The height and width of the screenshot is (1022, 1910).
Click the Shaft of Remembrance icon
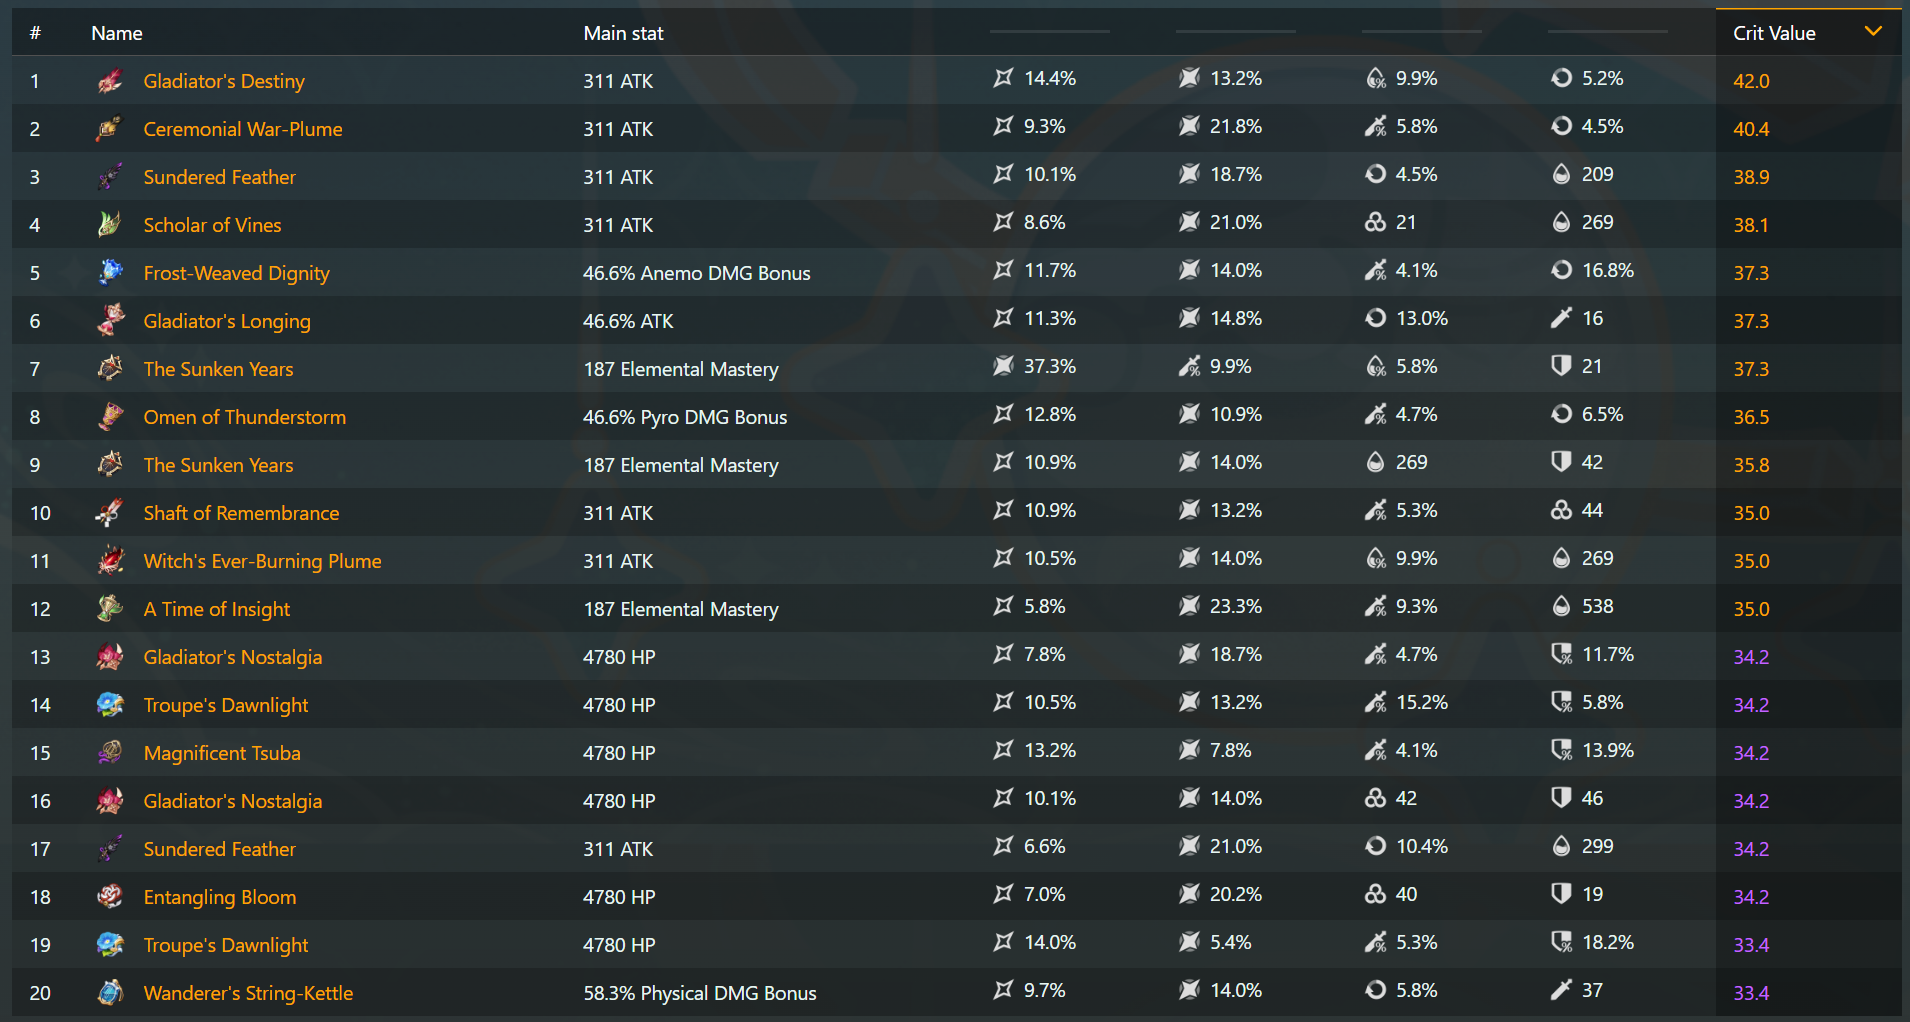coord(110,513)
